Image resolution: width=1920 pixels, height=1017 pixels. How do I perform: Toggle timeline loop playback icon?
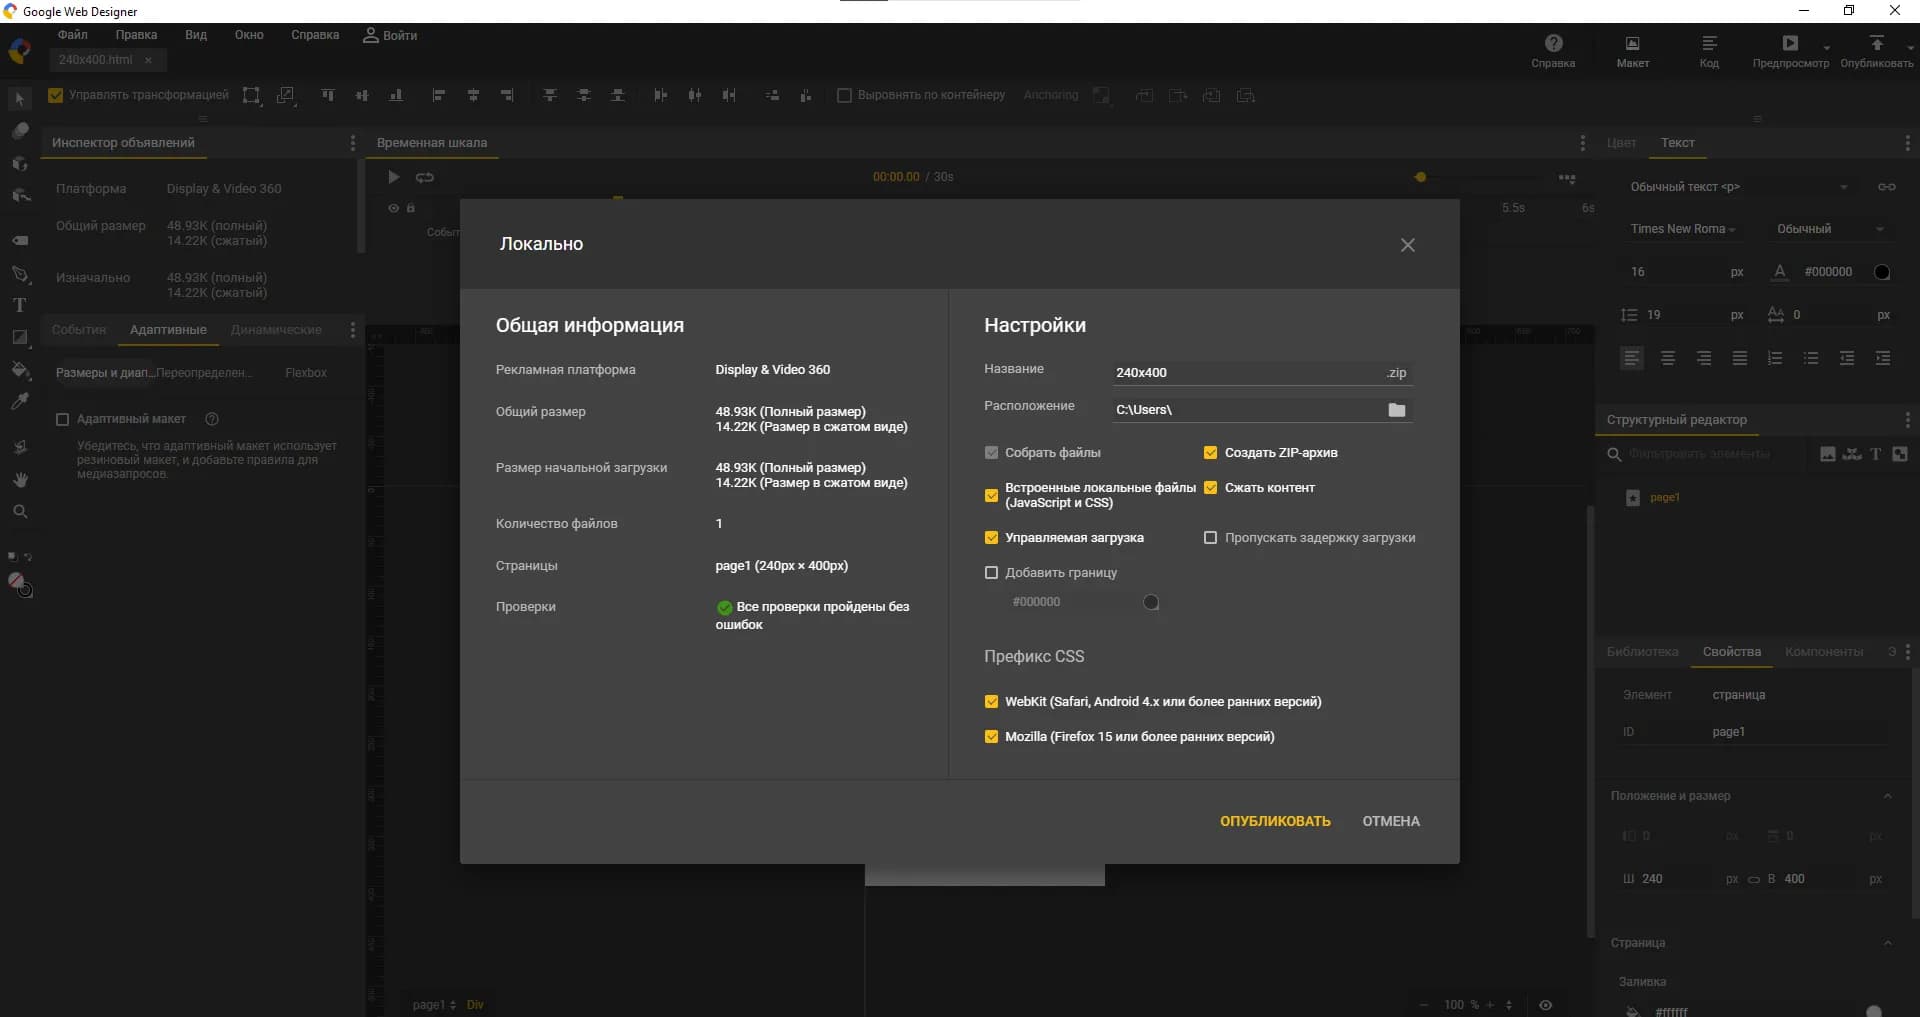pyautogui.click(x=425, y=177)
